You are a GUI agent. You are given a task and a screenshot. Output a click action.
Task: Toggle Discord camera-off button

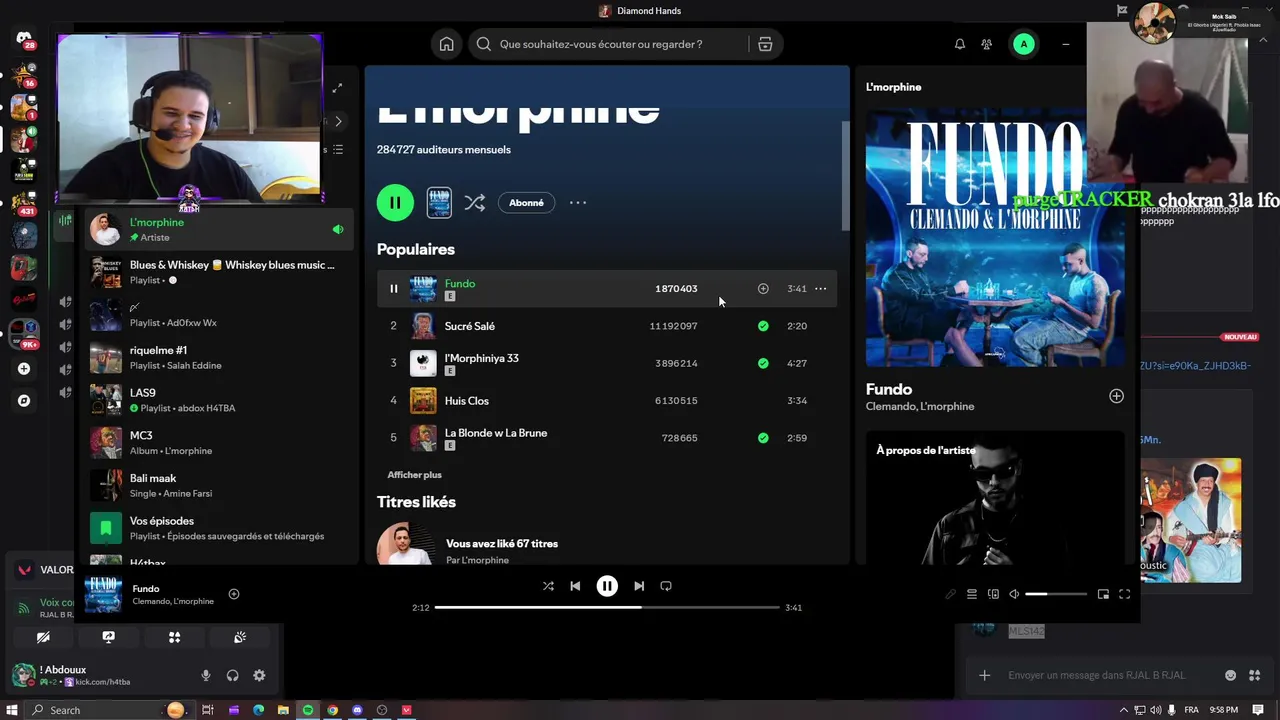point(43,637)
